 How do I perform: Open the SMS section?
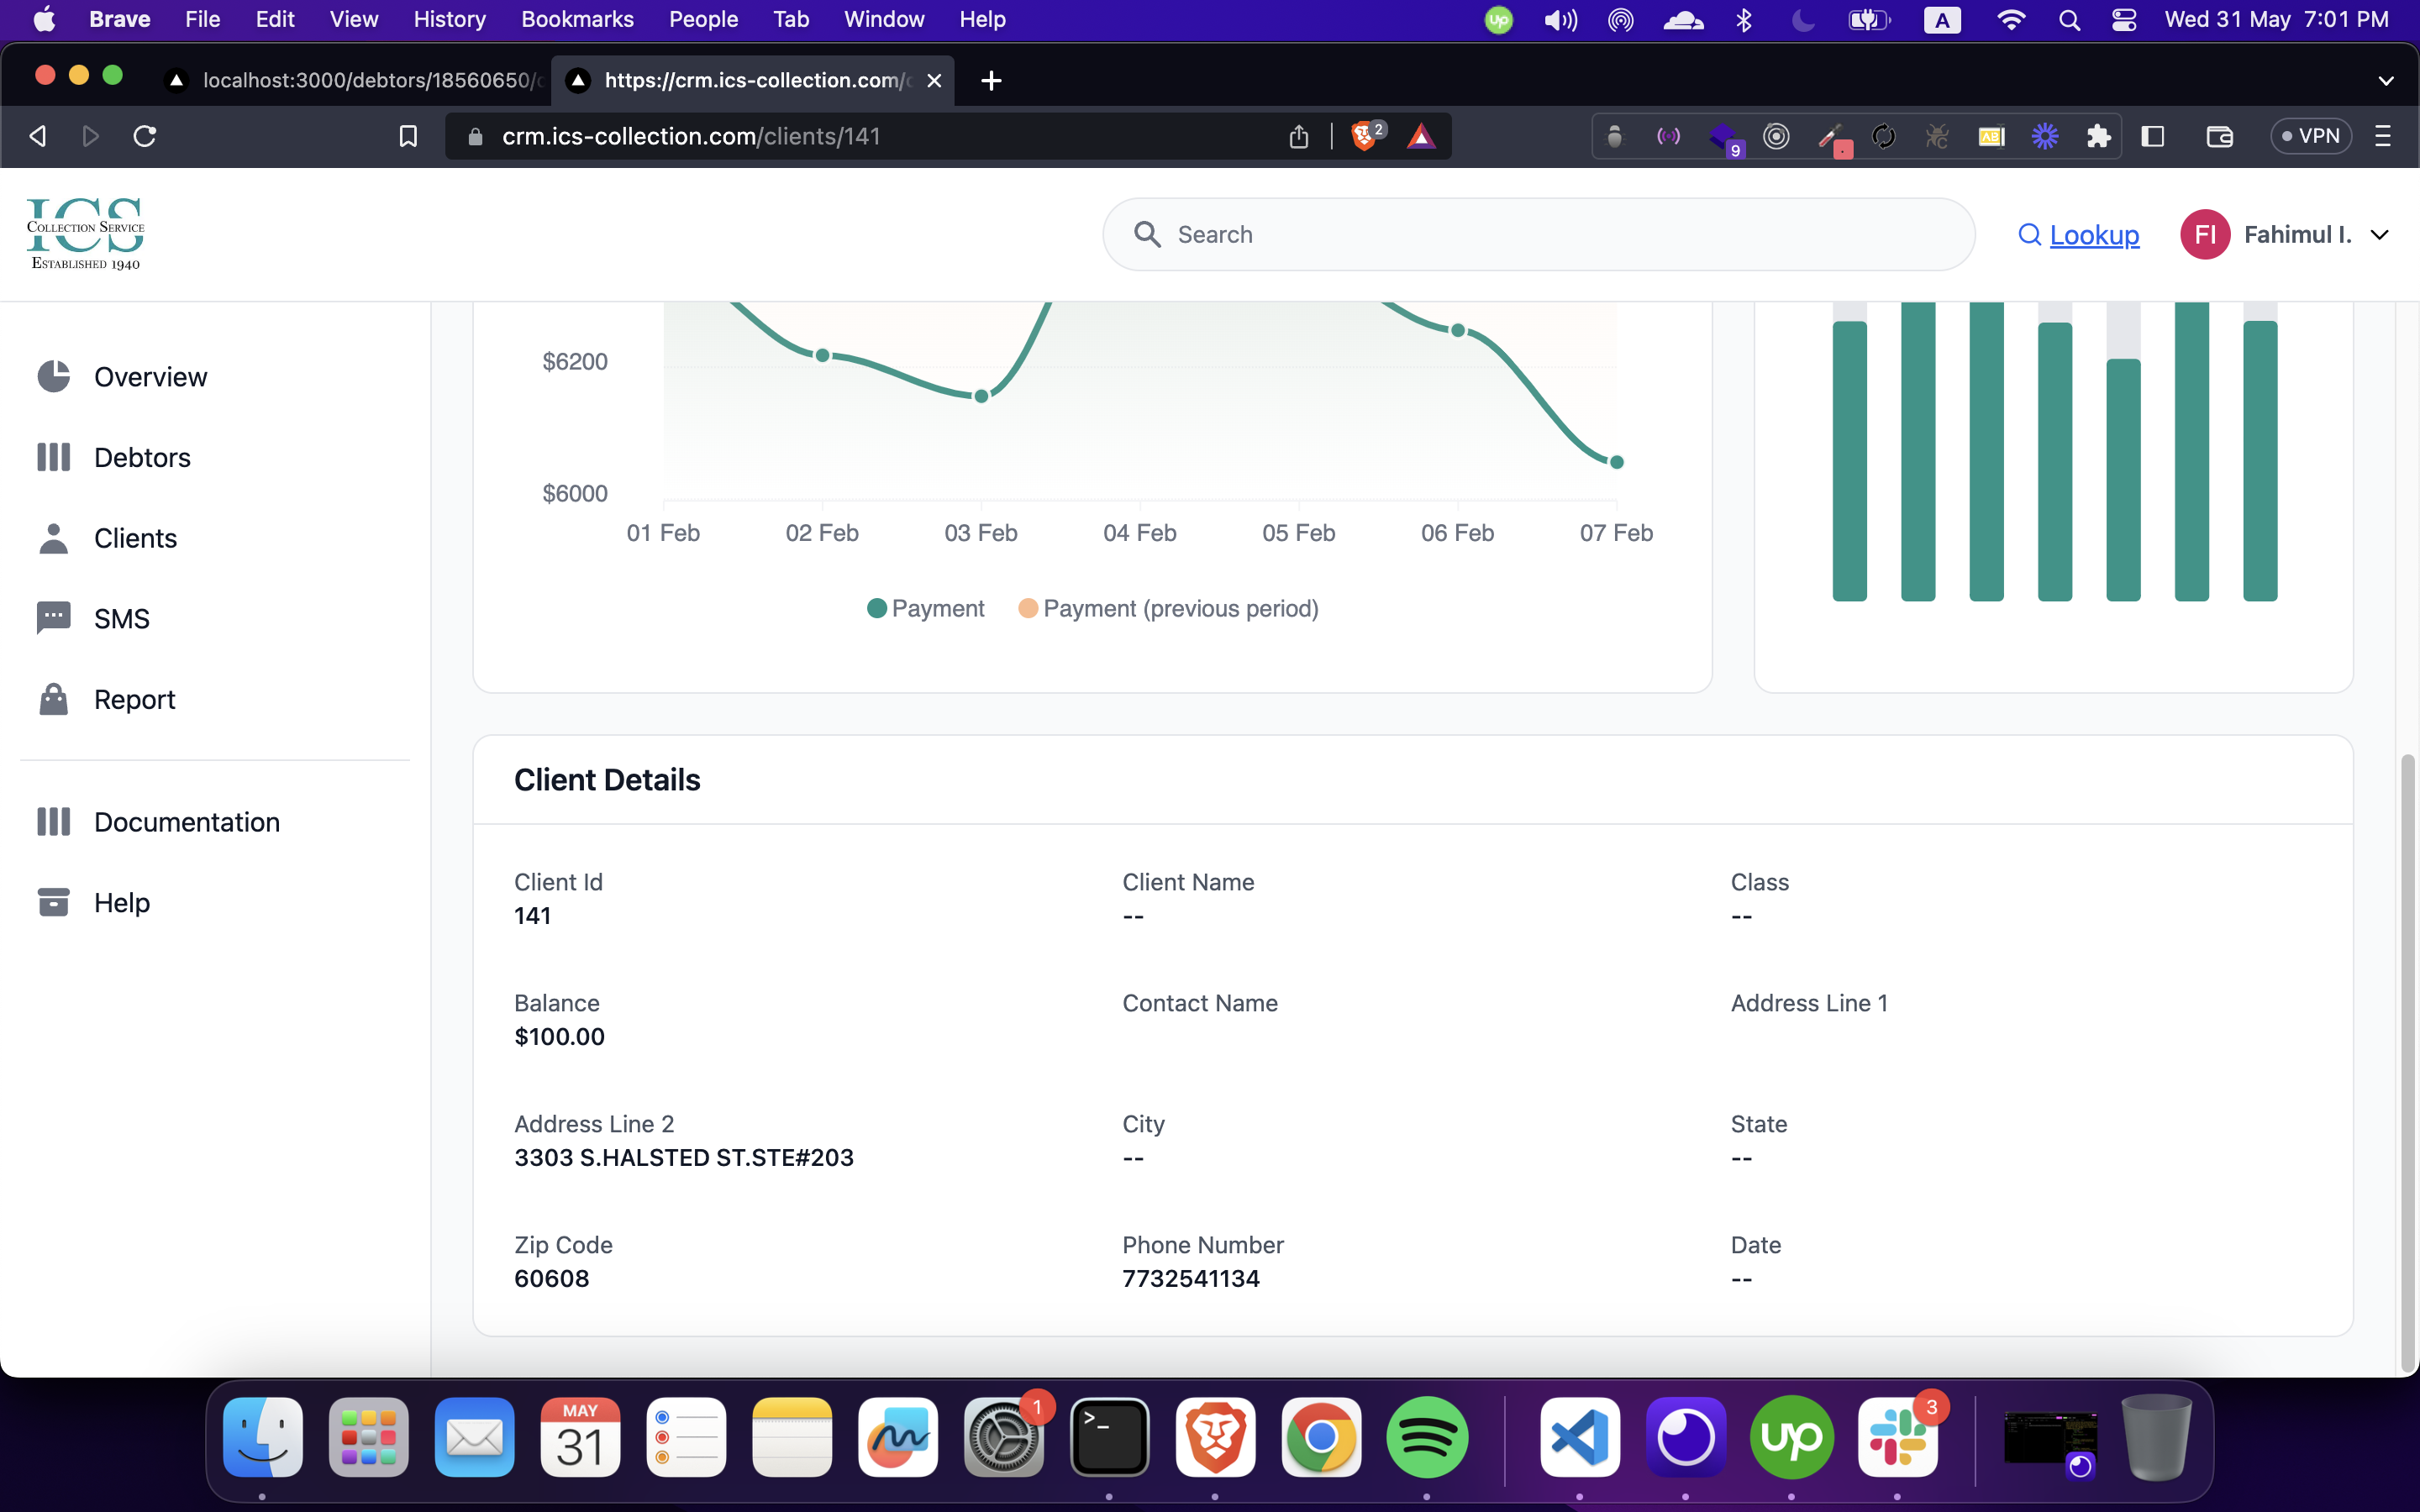pos(121,619)
